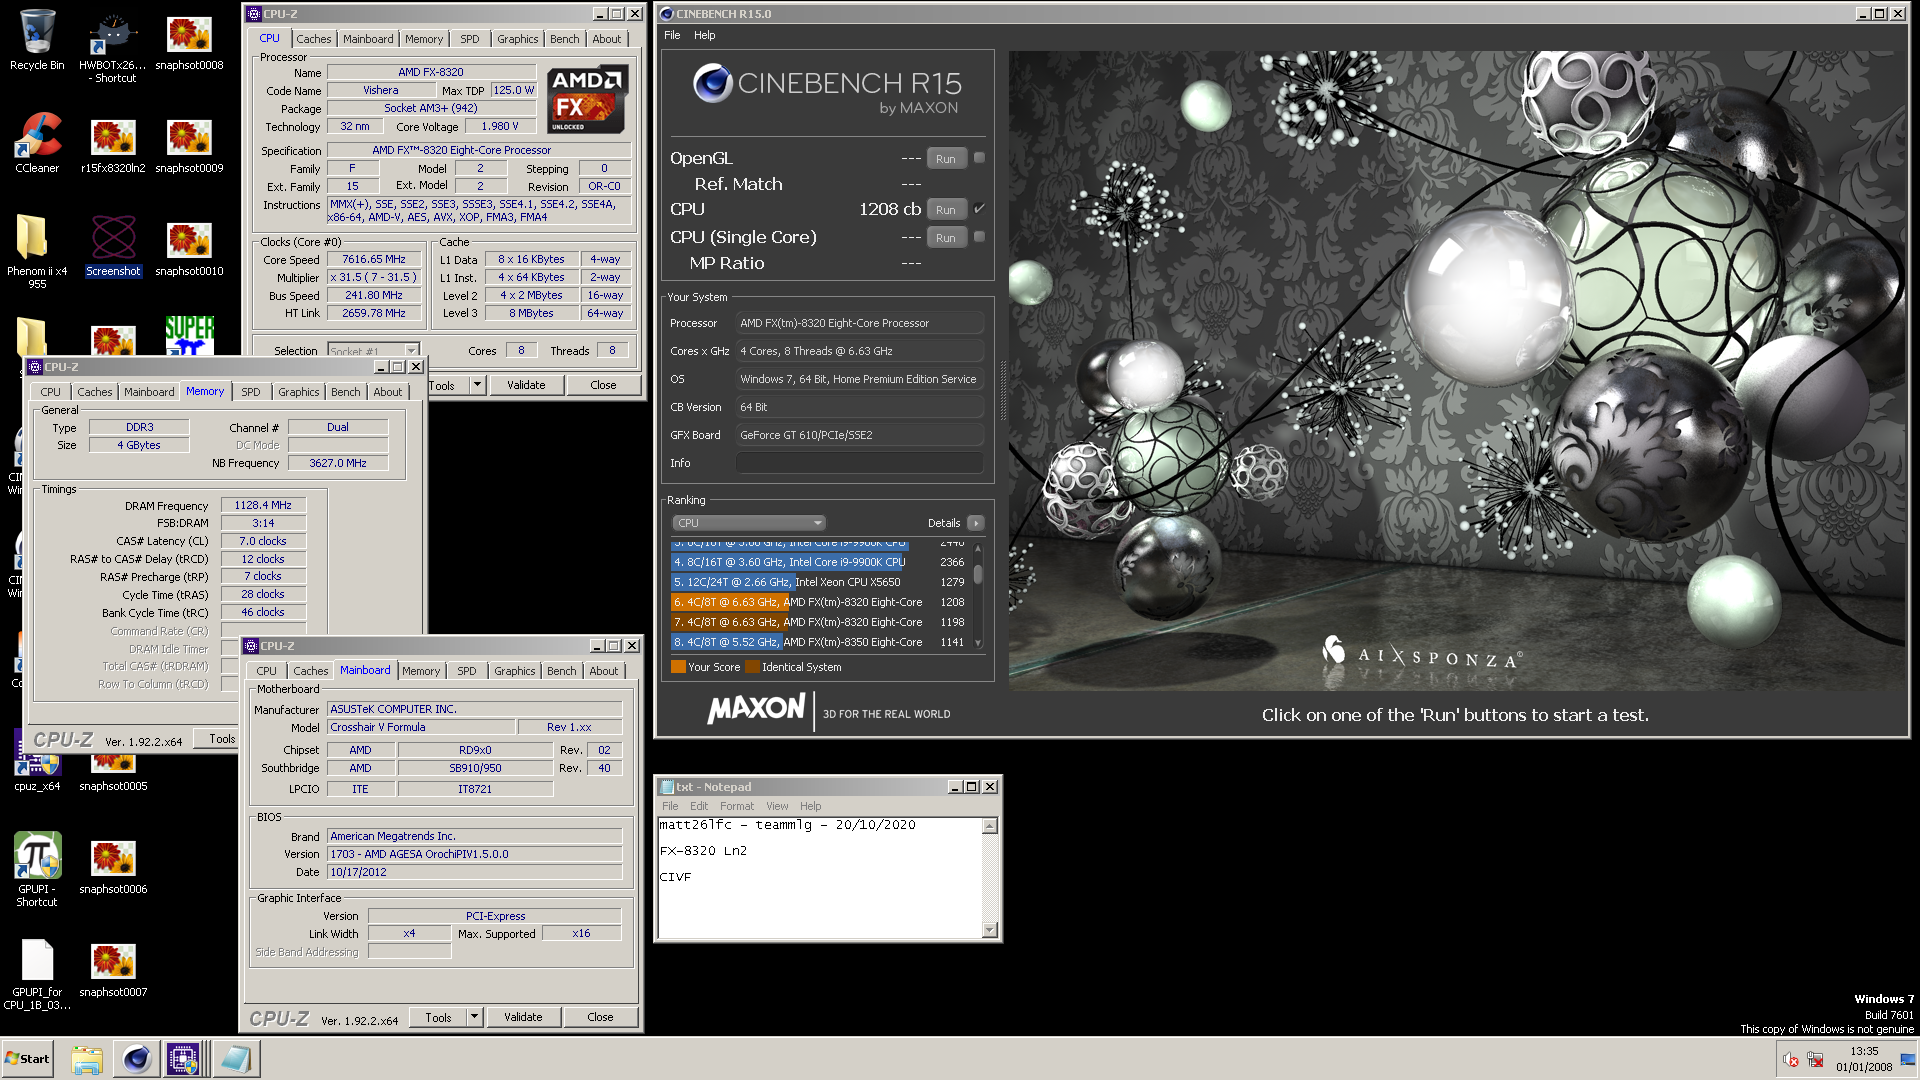The height and width of the screenshot is (1080, 1920).
Task: Switch to Cinebench in the taskbar
Action: (136, 1059)
